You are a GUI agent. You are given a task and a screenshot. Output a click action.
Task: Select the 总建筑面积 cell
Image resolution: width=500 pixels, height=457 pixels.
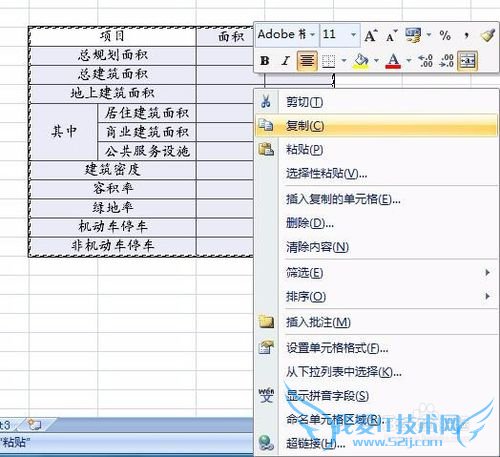pos(112,75)
